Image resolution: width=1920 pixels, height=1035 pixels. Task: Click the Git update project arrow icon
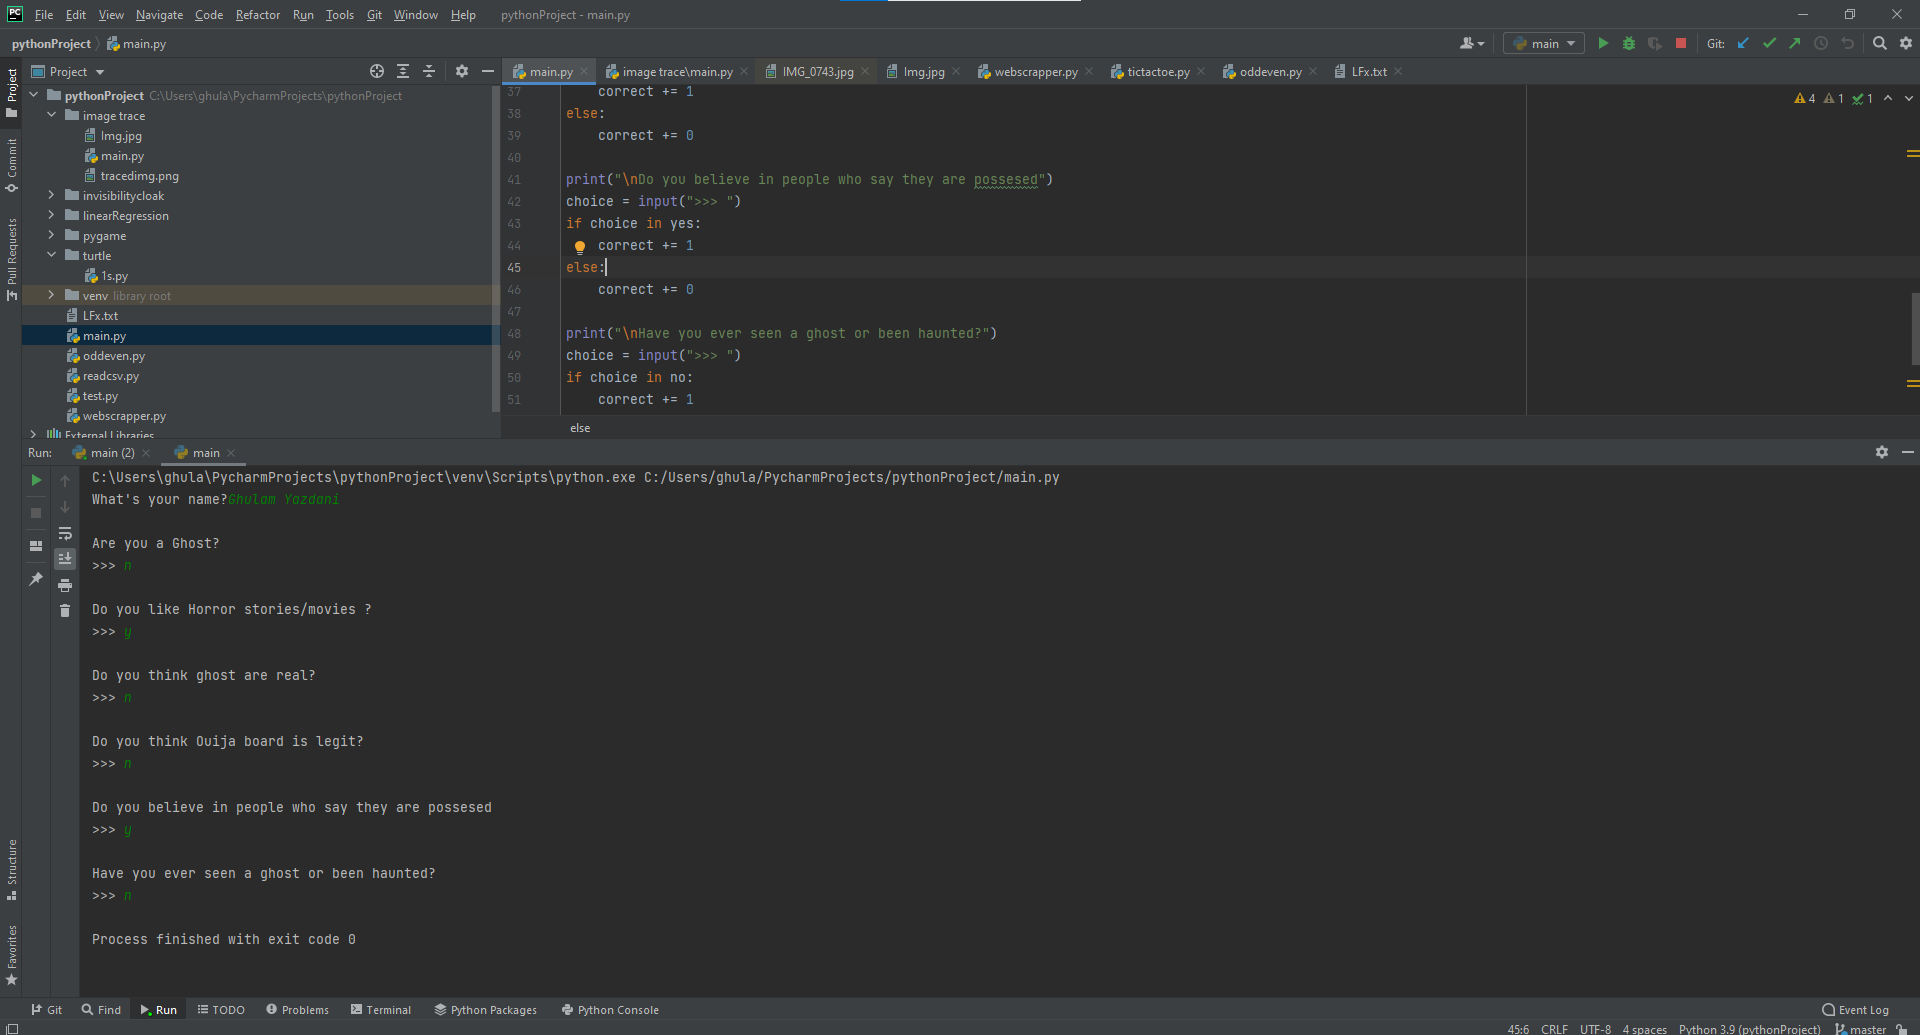point(1743,43)
